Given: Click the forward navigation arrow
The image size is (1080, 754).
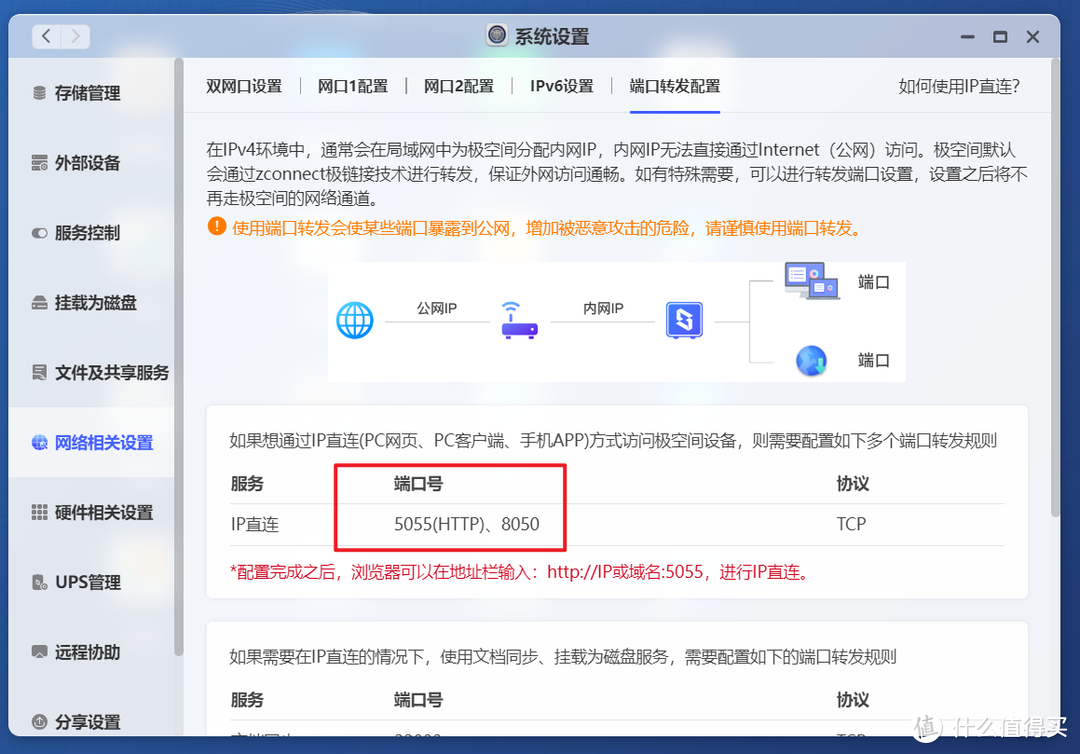Looking at the screenshot, I should click(76, 35).
